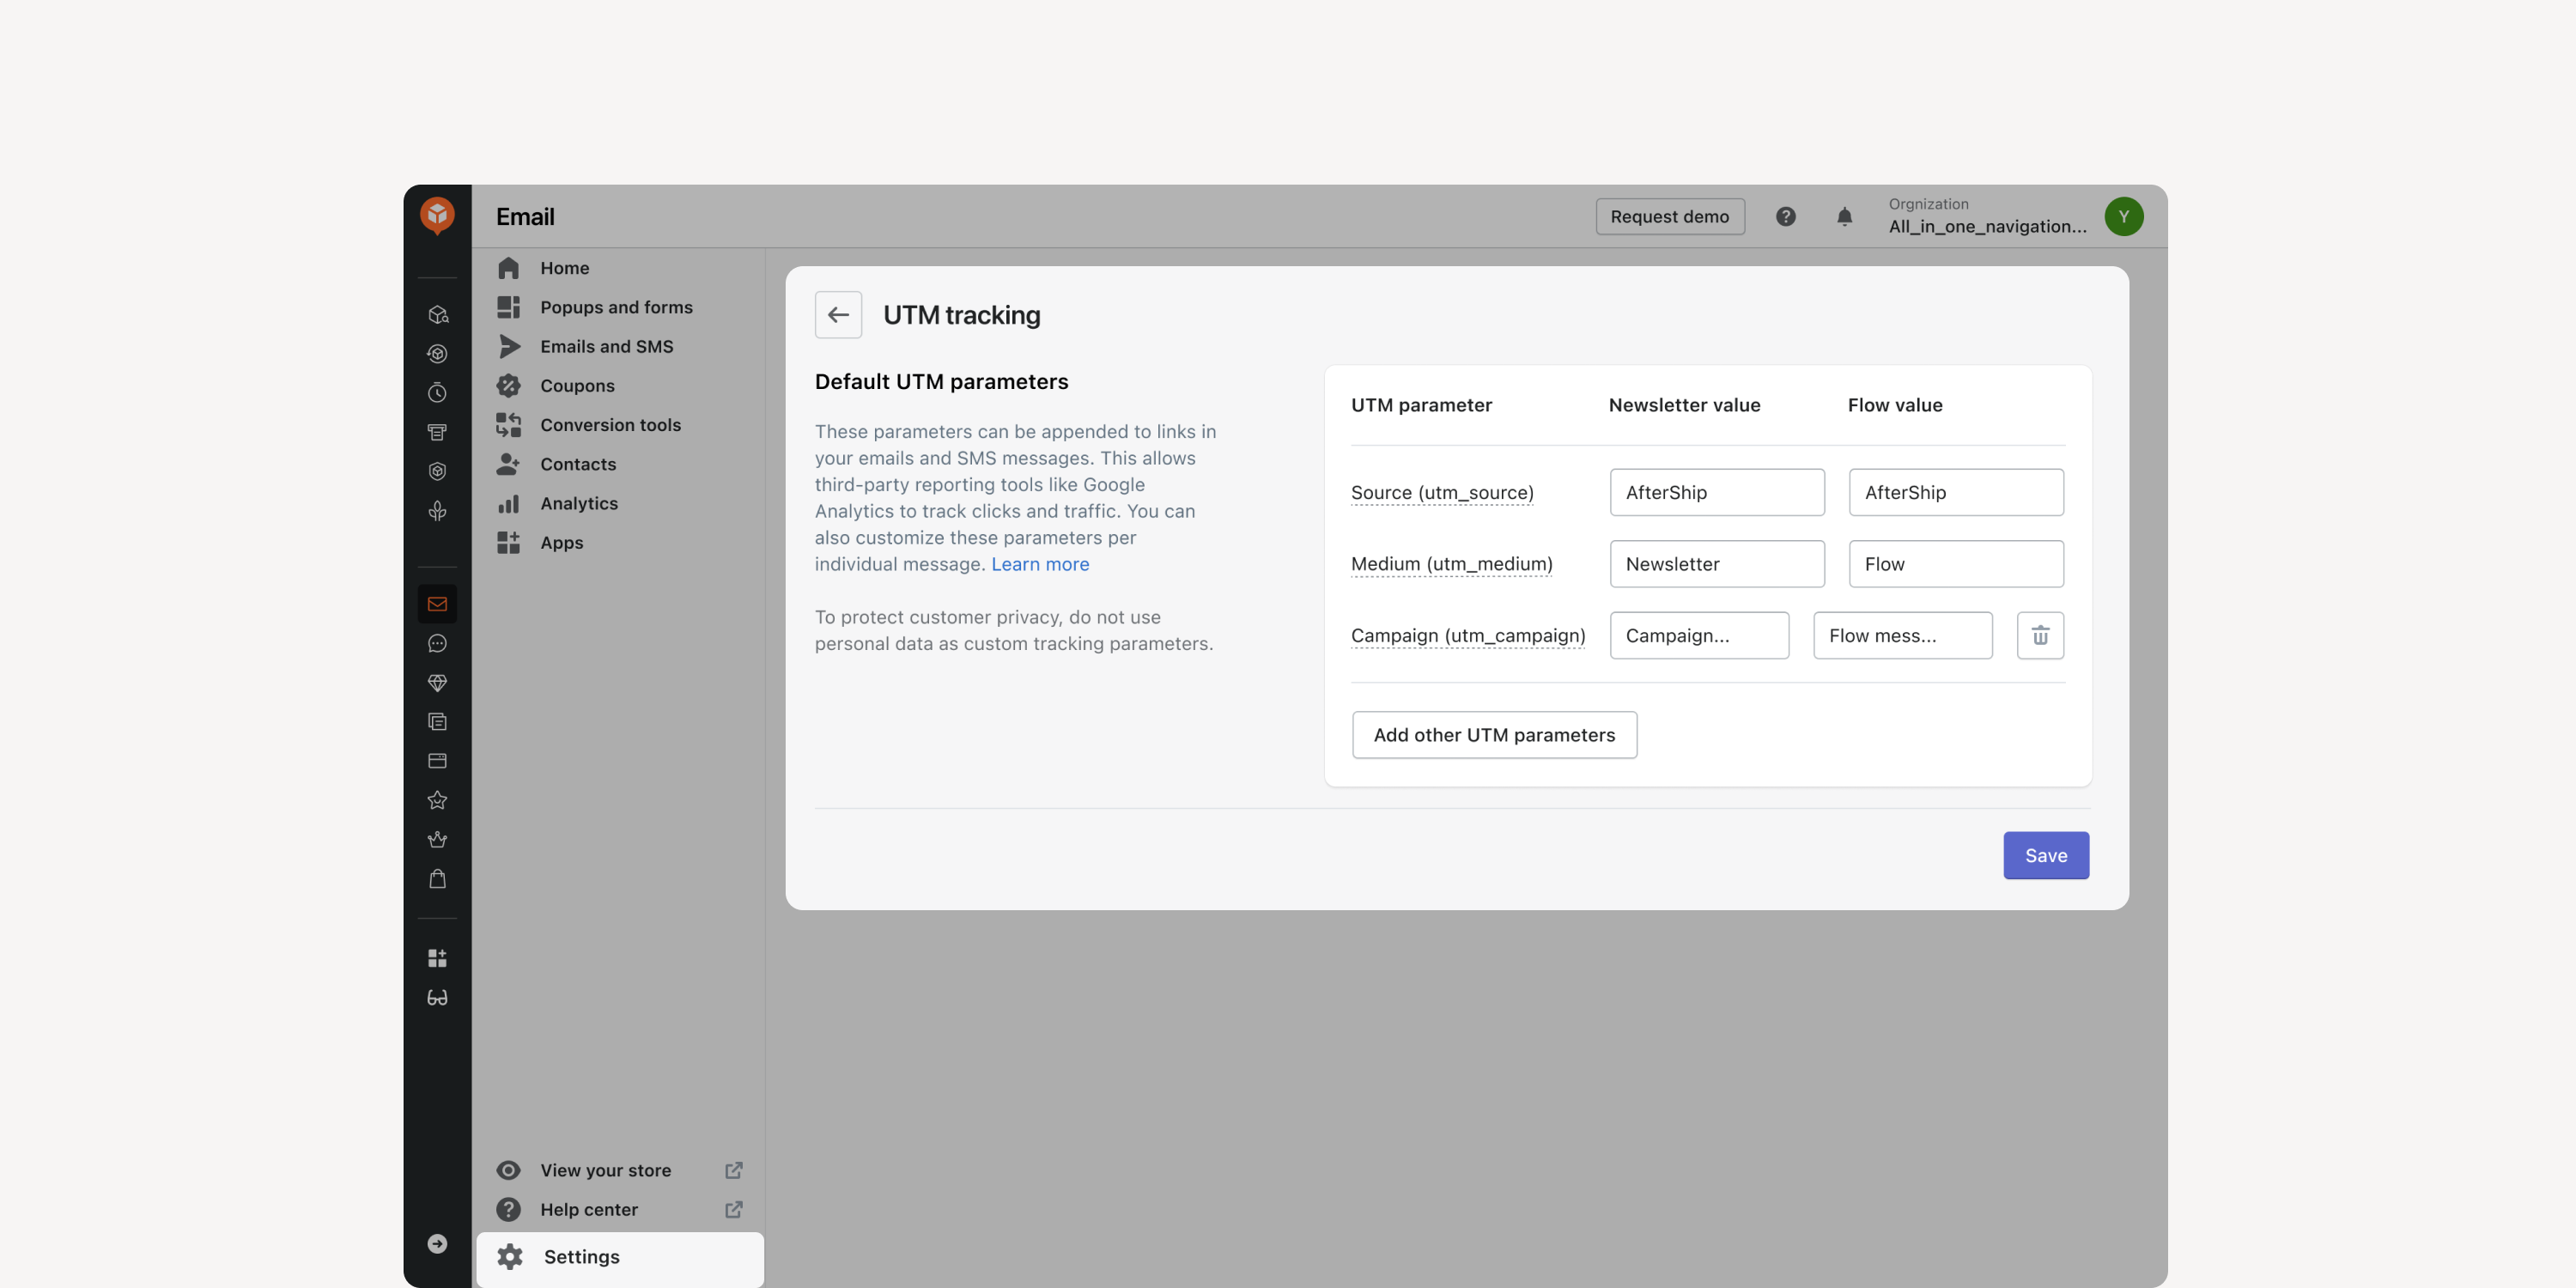Go back using the arrow beside UTM tracking

tap(838, 315)
